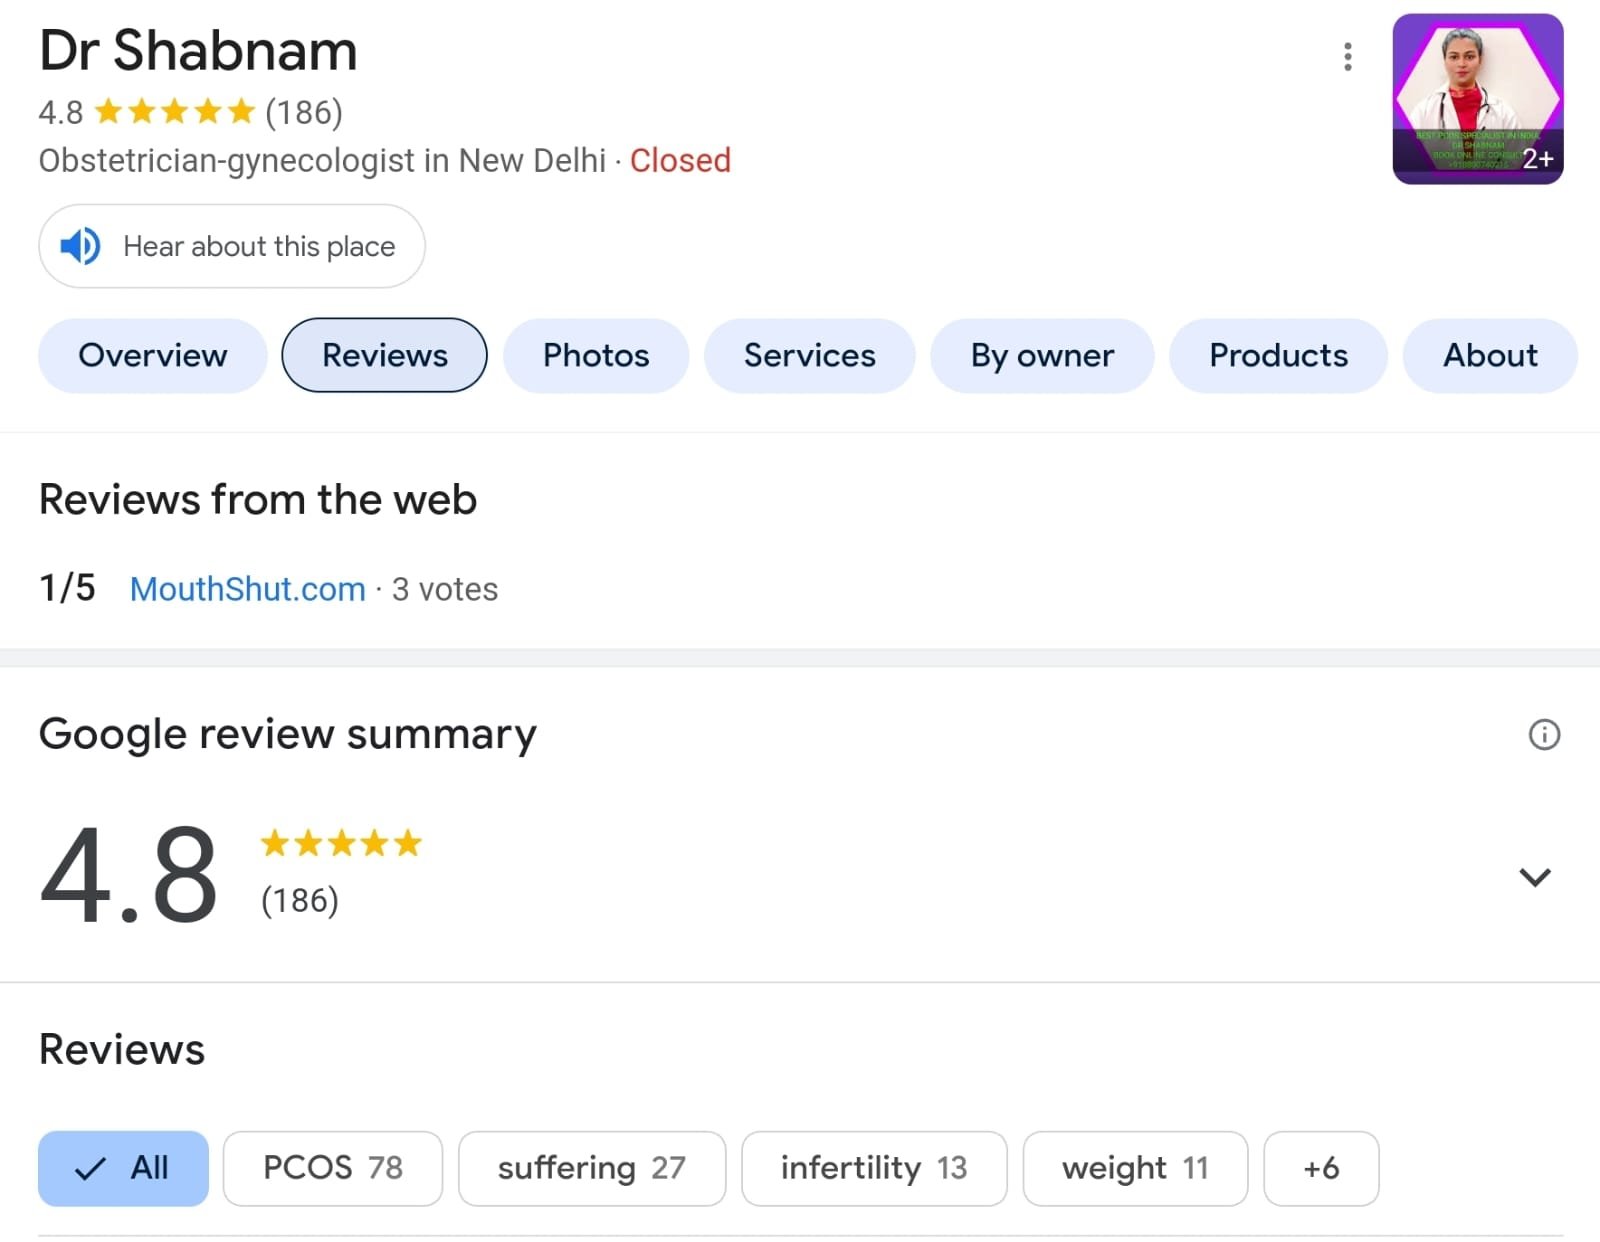Open the MouthShut.com reviews link
Image resolution: width=1600 pixels, height=1242 pixels.
click(248, 589)
